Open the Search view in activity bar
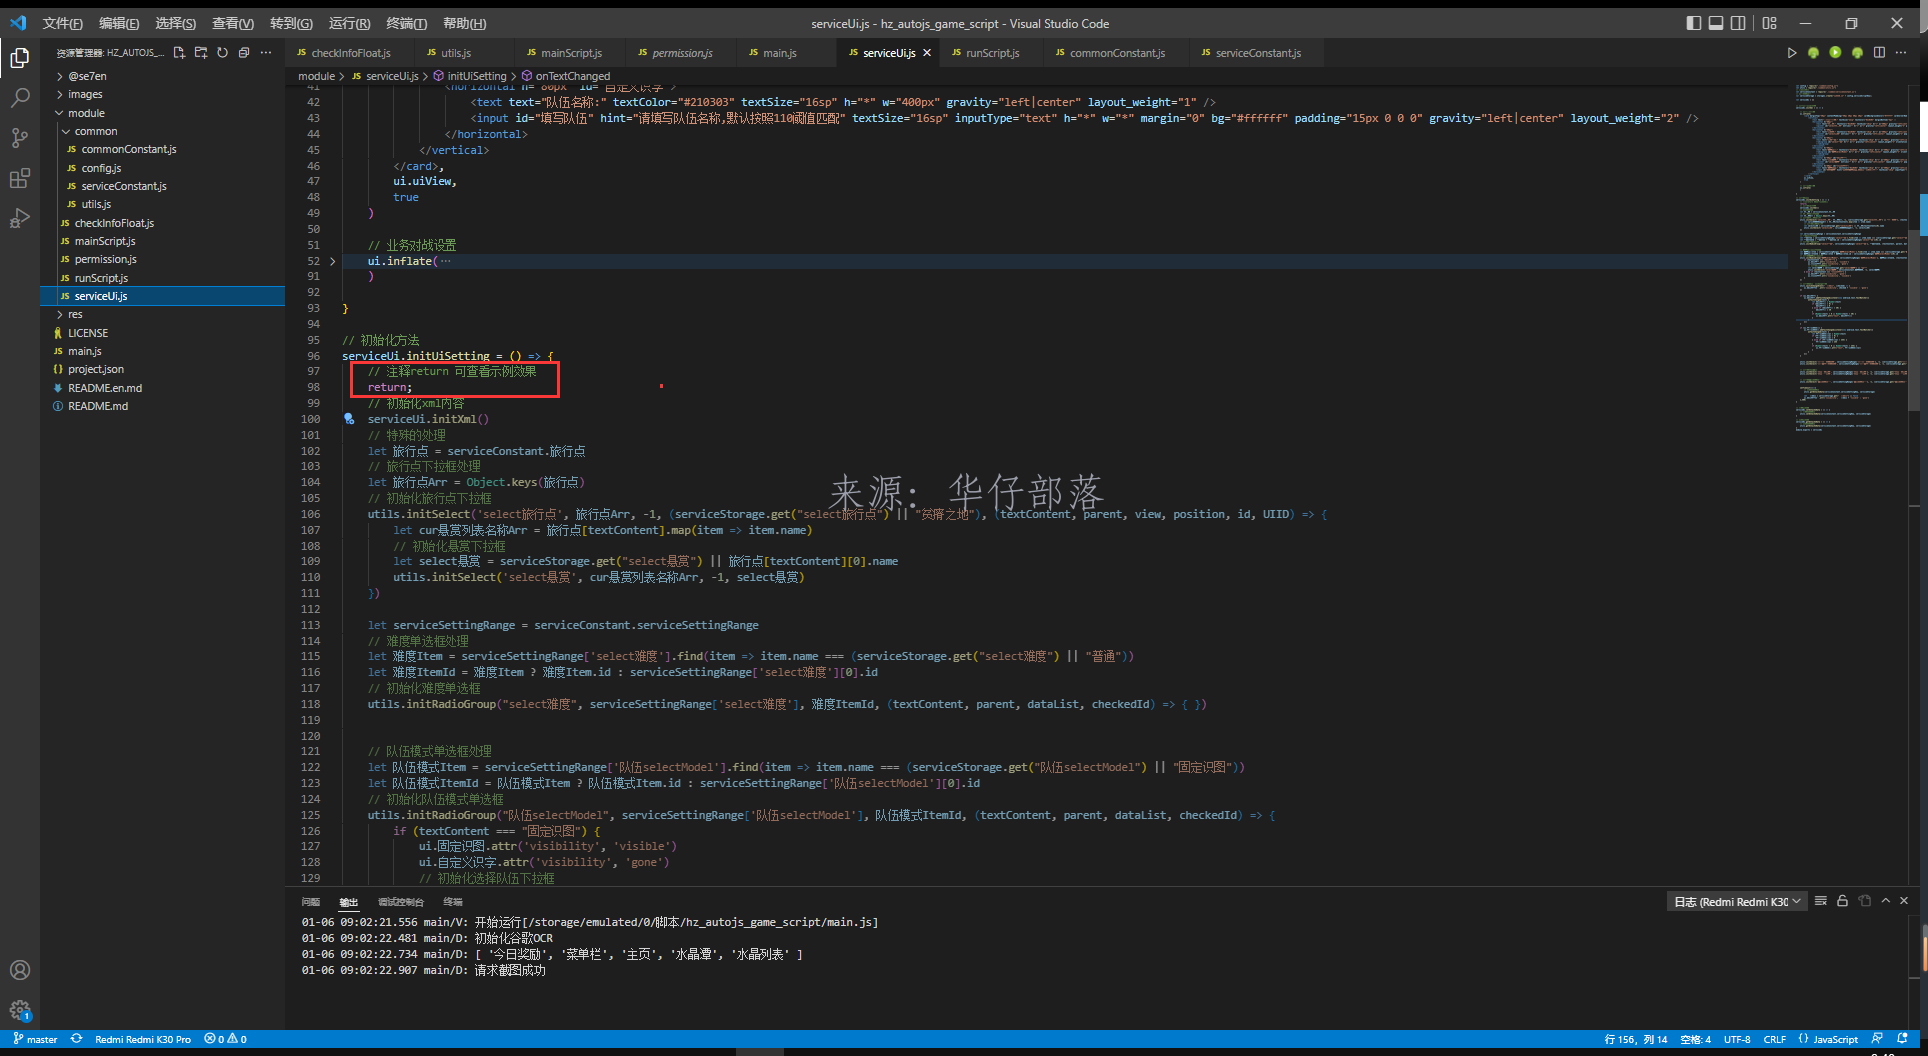The height and width of the screenshot is (1056, 1928). pyautogui.click(x=19, y=98)
